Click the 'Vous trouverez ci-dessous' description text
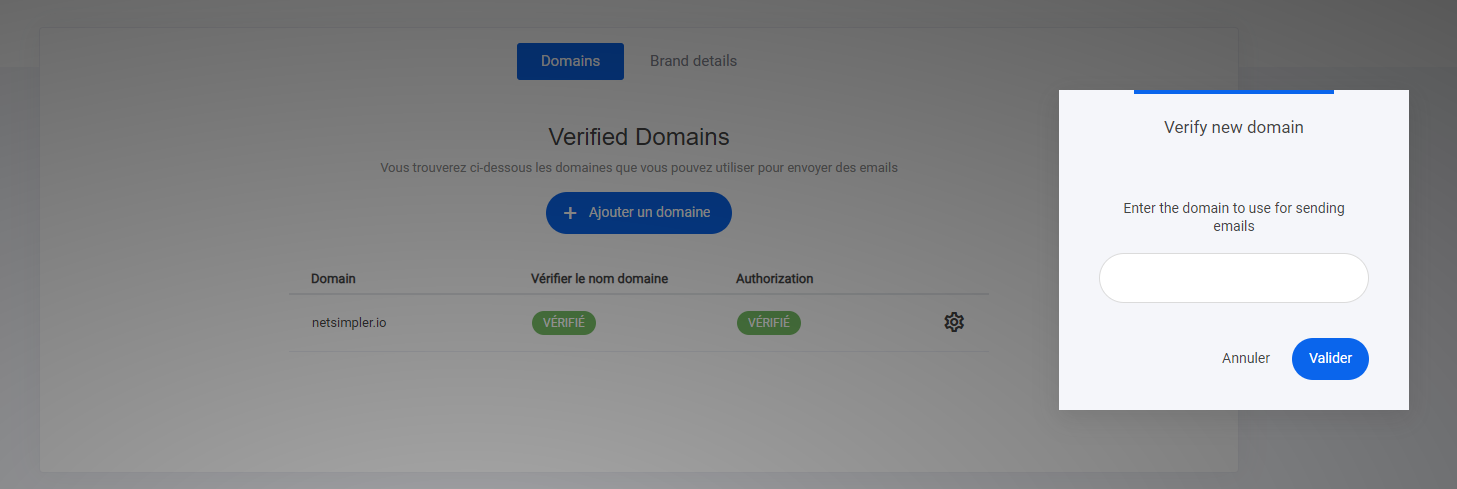Image resolution: width=1457 pixels, height=489 pixels. 638,168
